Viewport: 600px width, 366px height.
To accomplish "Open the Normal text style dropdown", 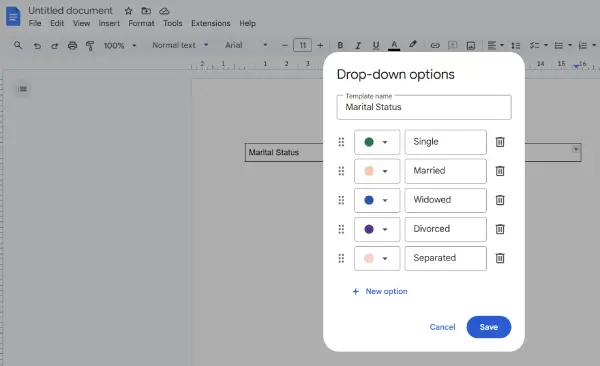I will (x=180, y=45).
